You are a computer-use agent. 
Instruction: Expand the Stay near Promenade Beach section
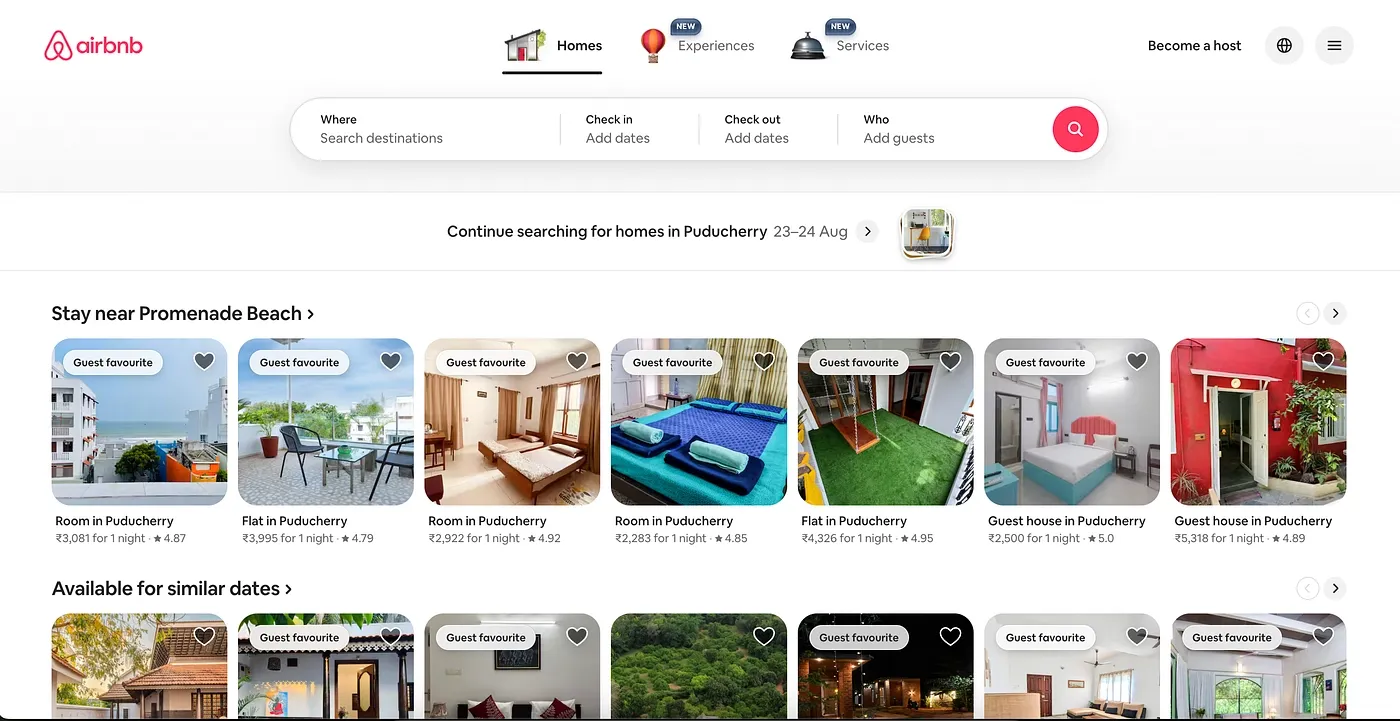pyautogui.click(x=183, y=314)
